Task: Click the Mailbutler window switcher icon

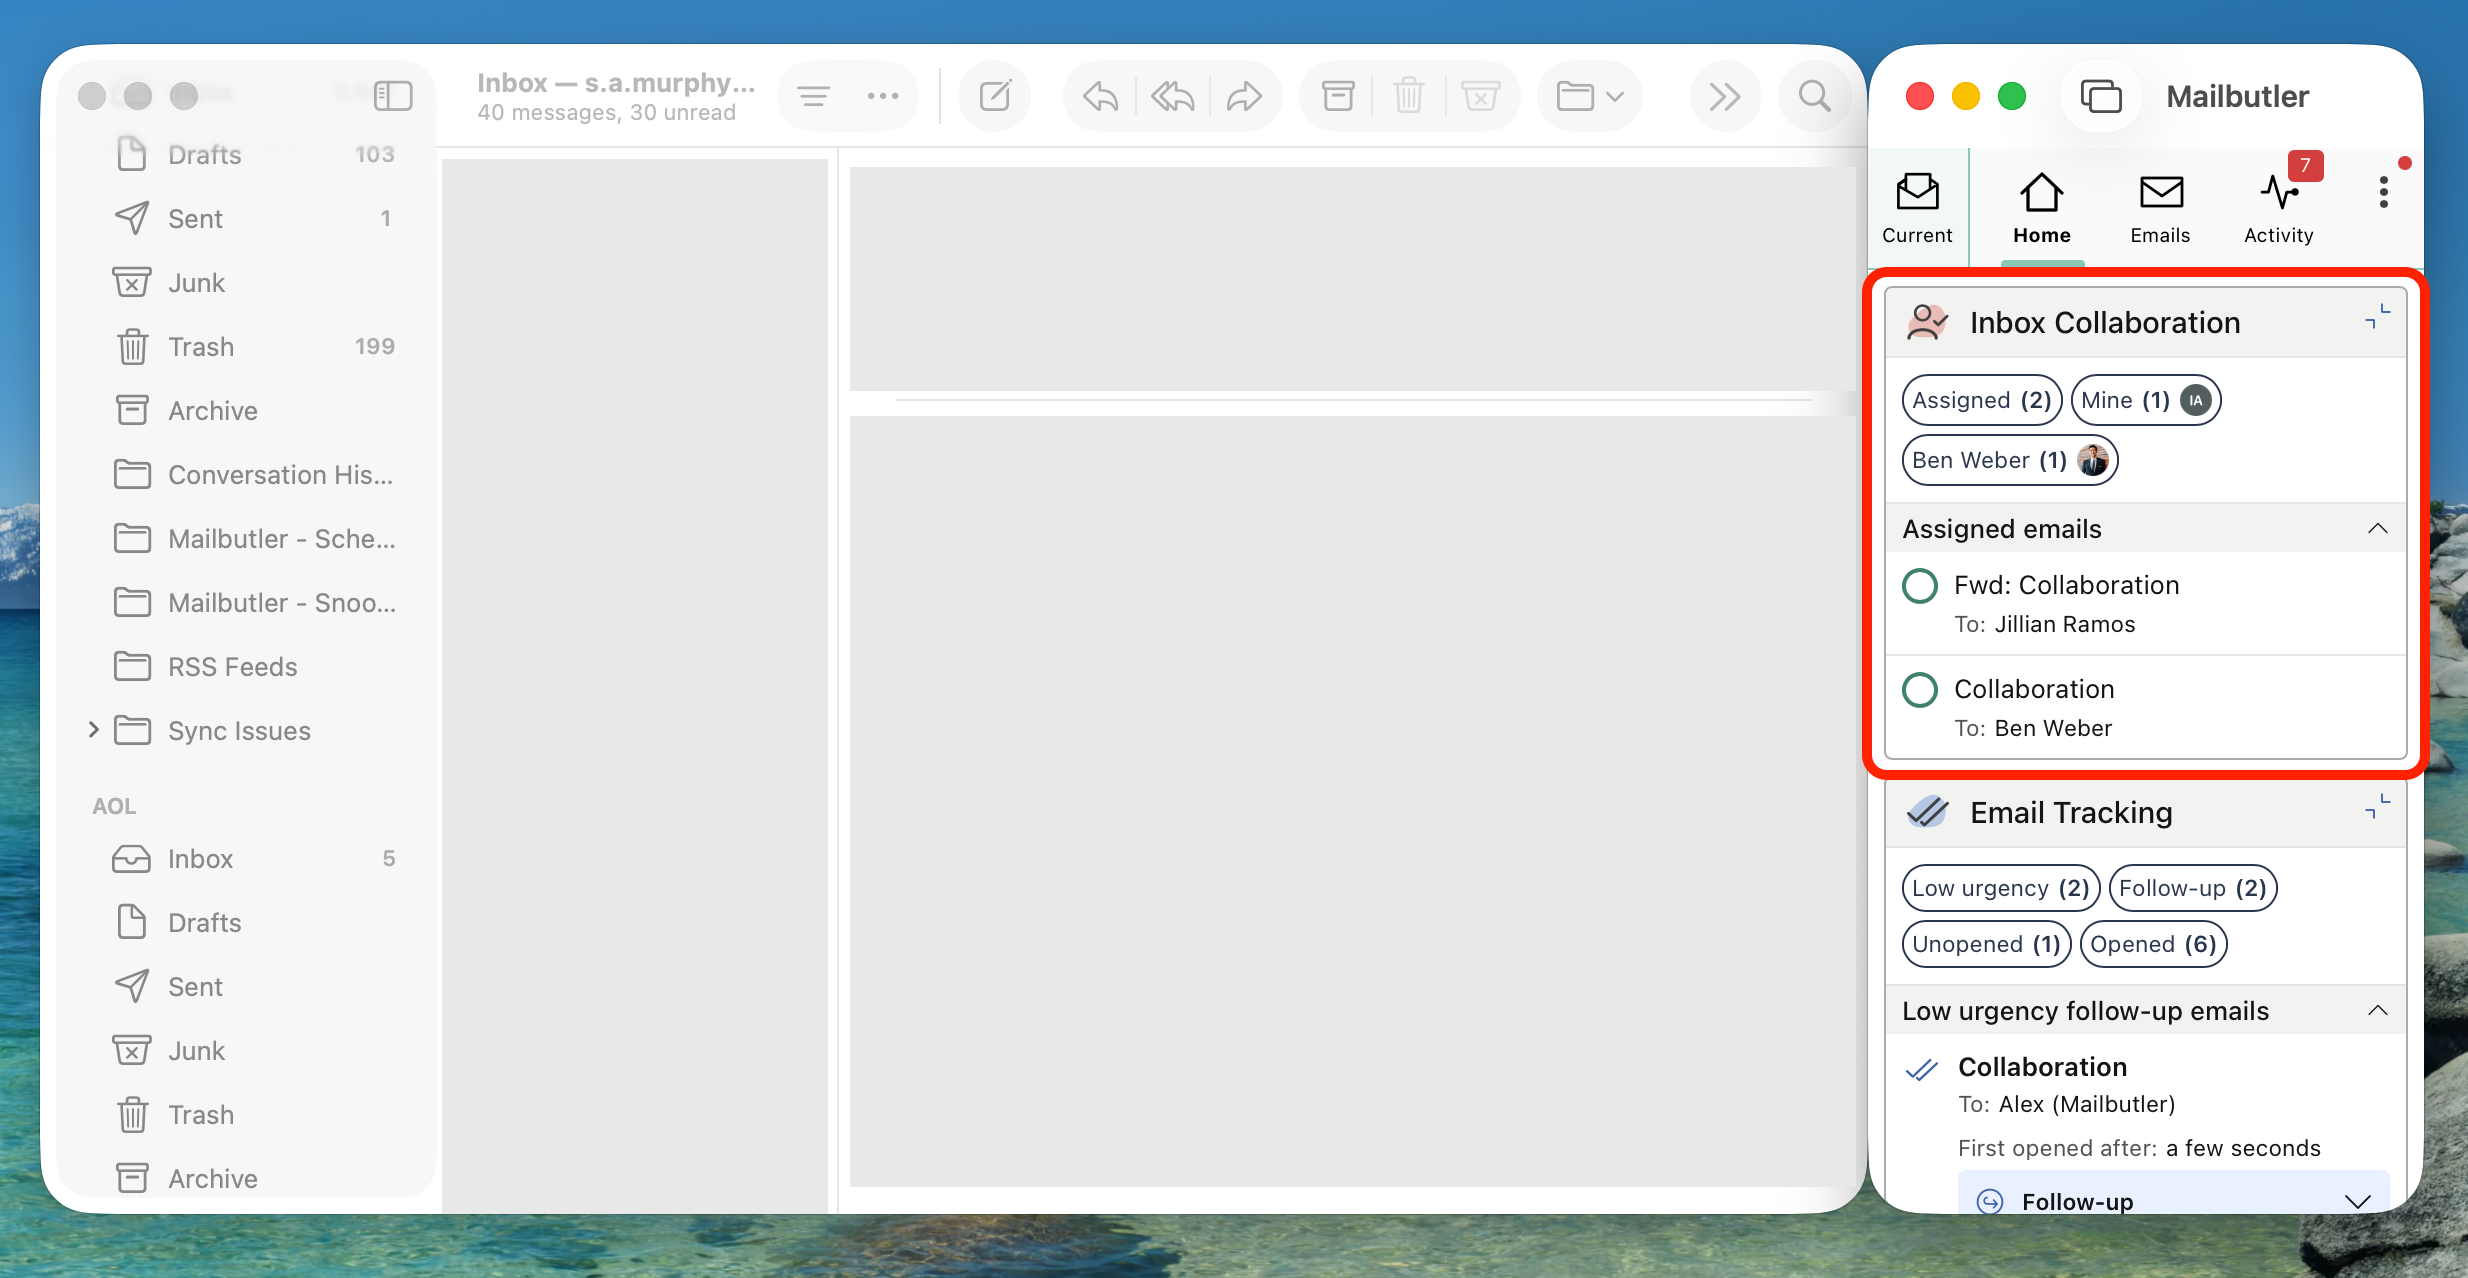Action: coord(2101,96)
